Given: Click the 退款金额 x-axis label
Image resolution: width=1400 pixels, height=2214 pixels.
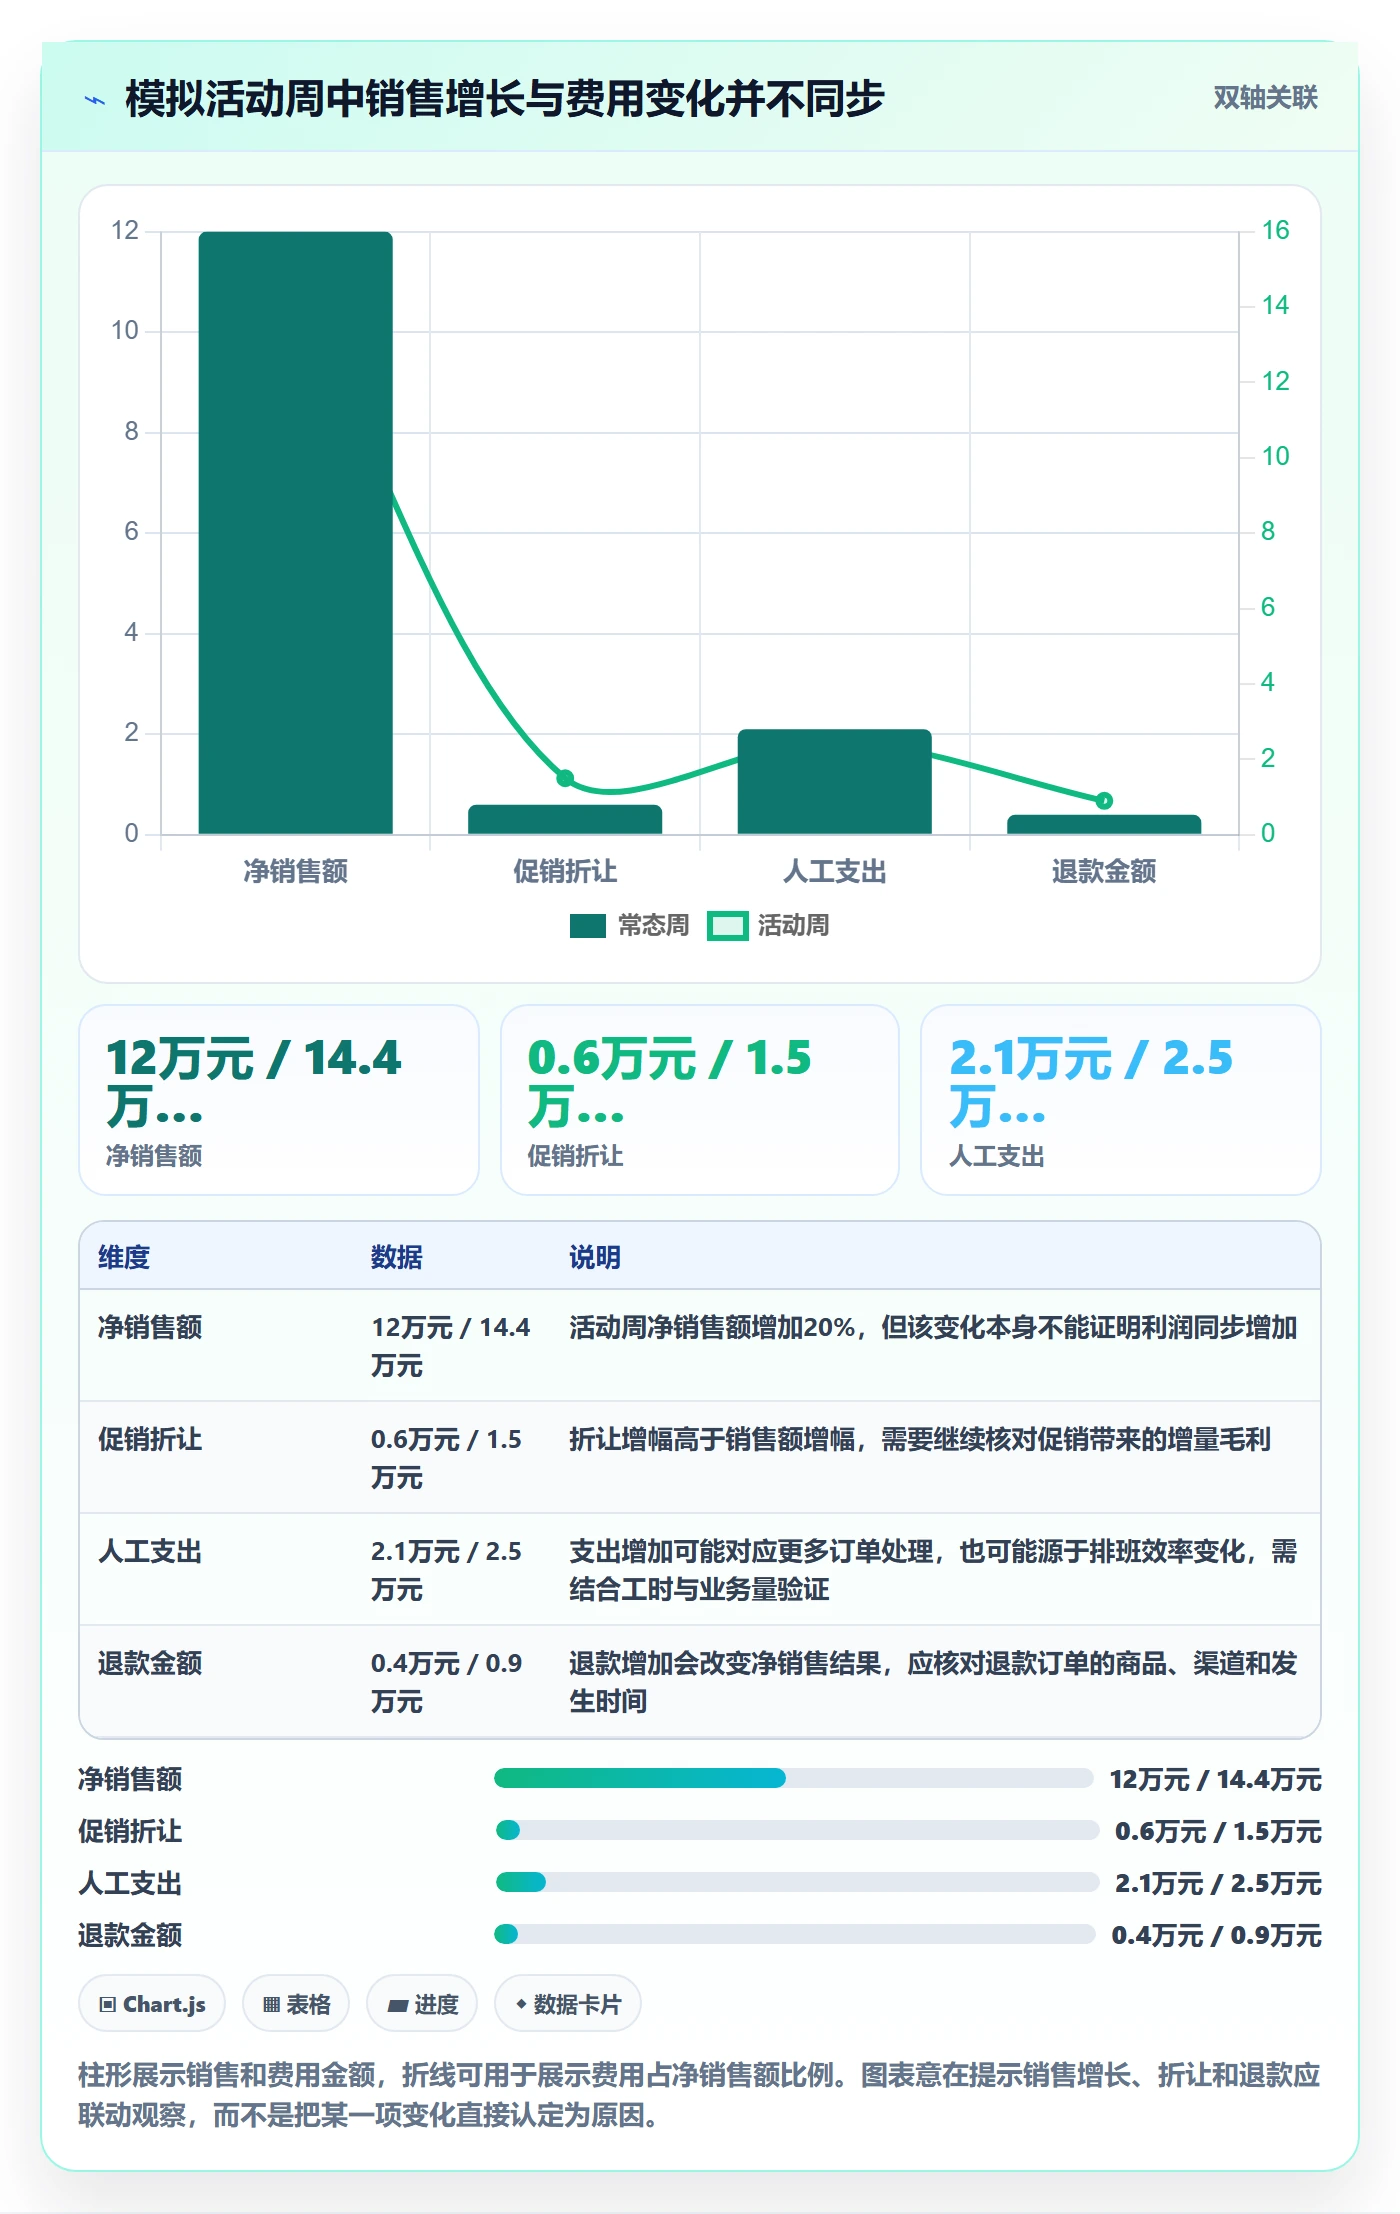Looking at the screenshot, I should click(1104, 871).
